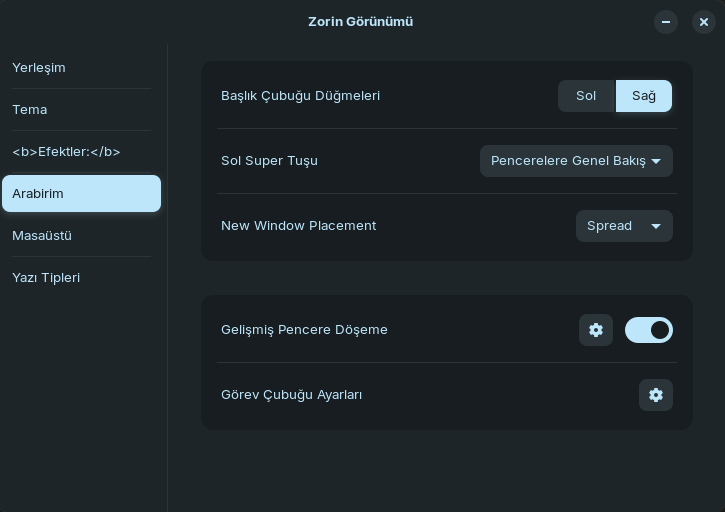Open Görev Çubuğu Ayarları gear icon

coord(656,395)
